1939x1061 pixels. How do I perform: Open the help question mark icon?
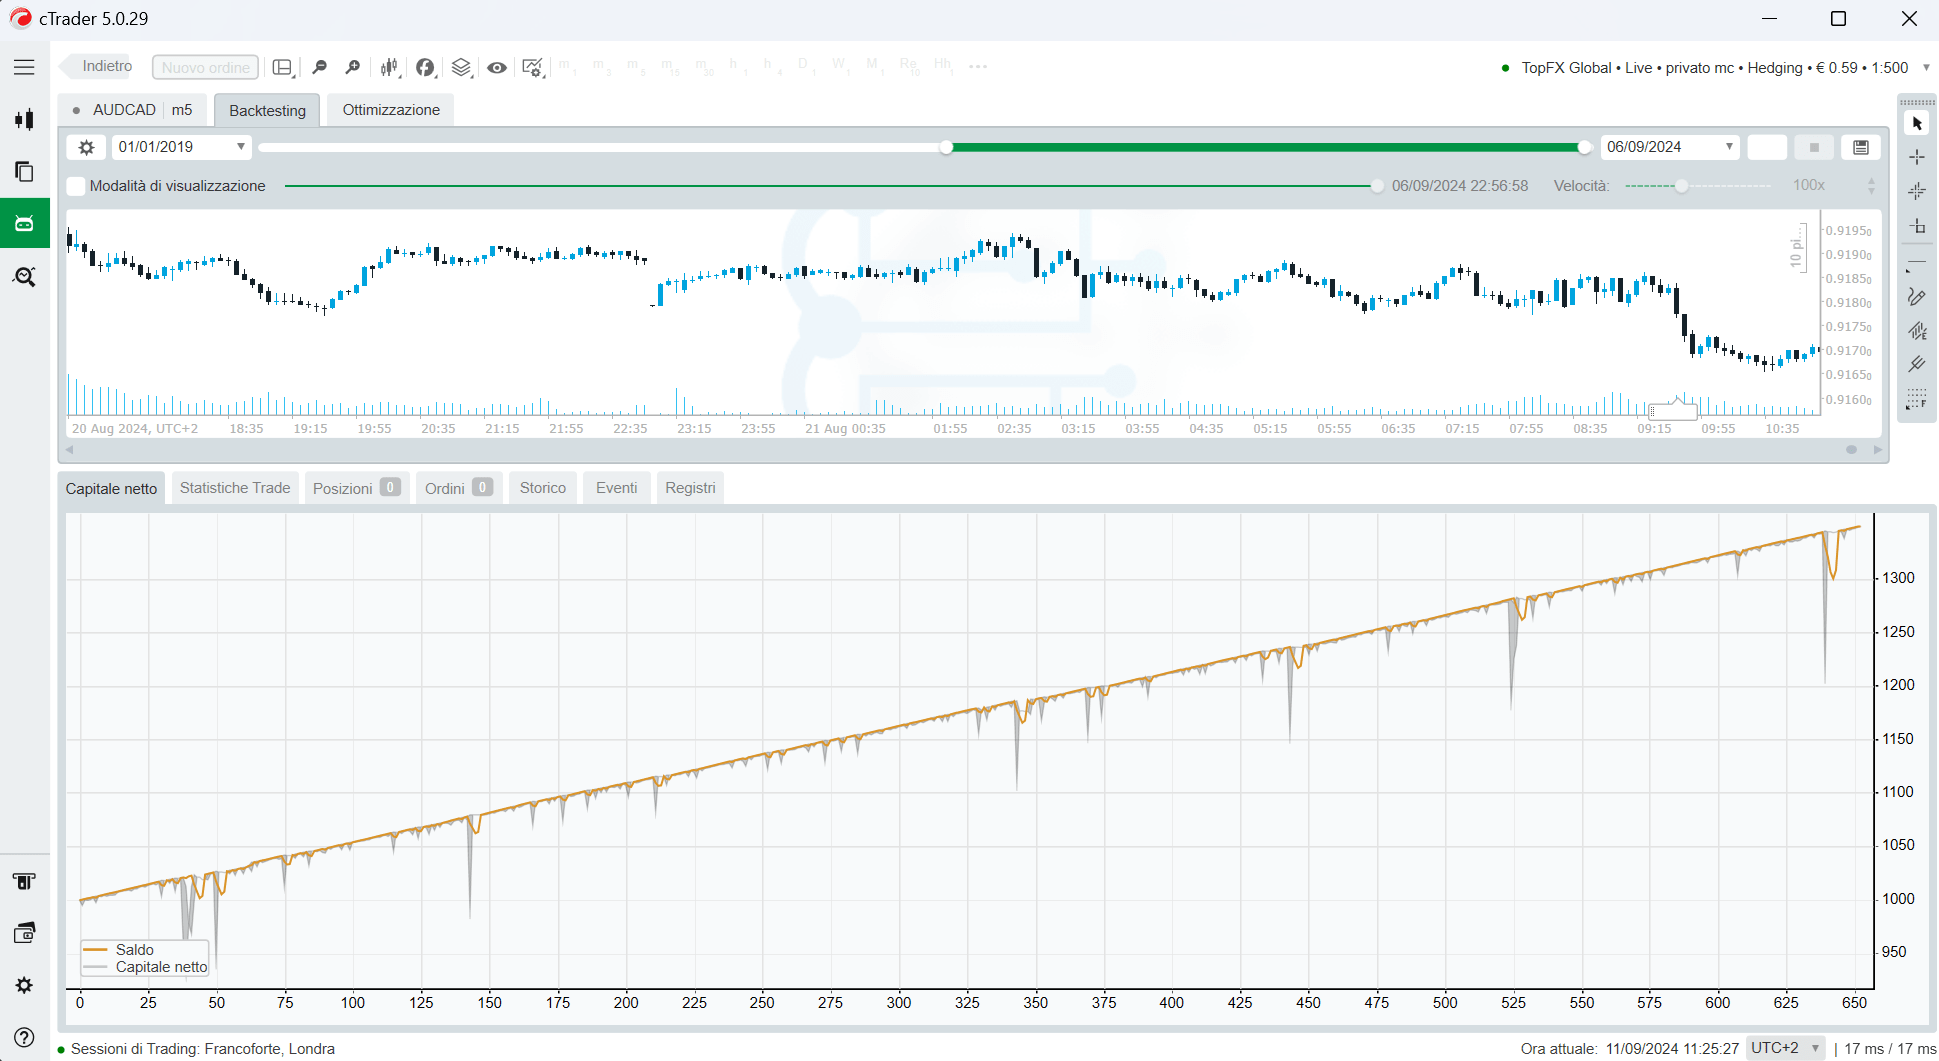click(24, 1037)
